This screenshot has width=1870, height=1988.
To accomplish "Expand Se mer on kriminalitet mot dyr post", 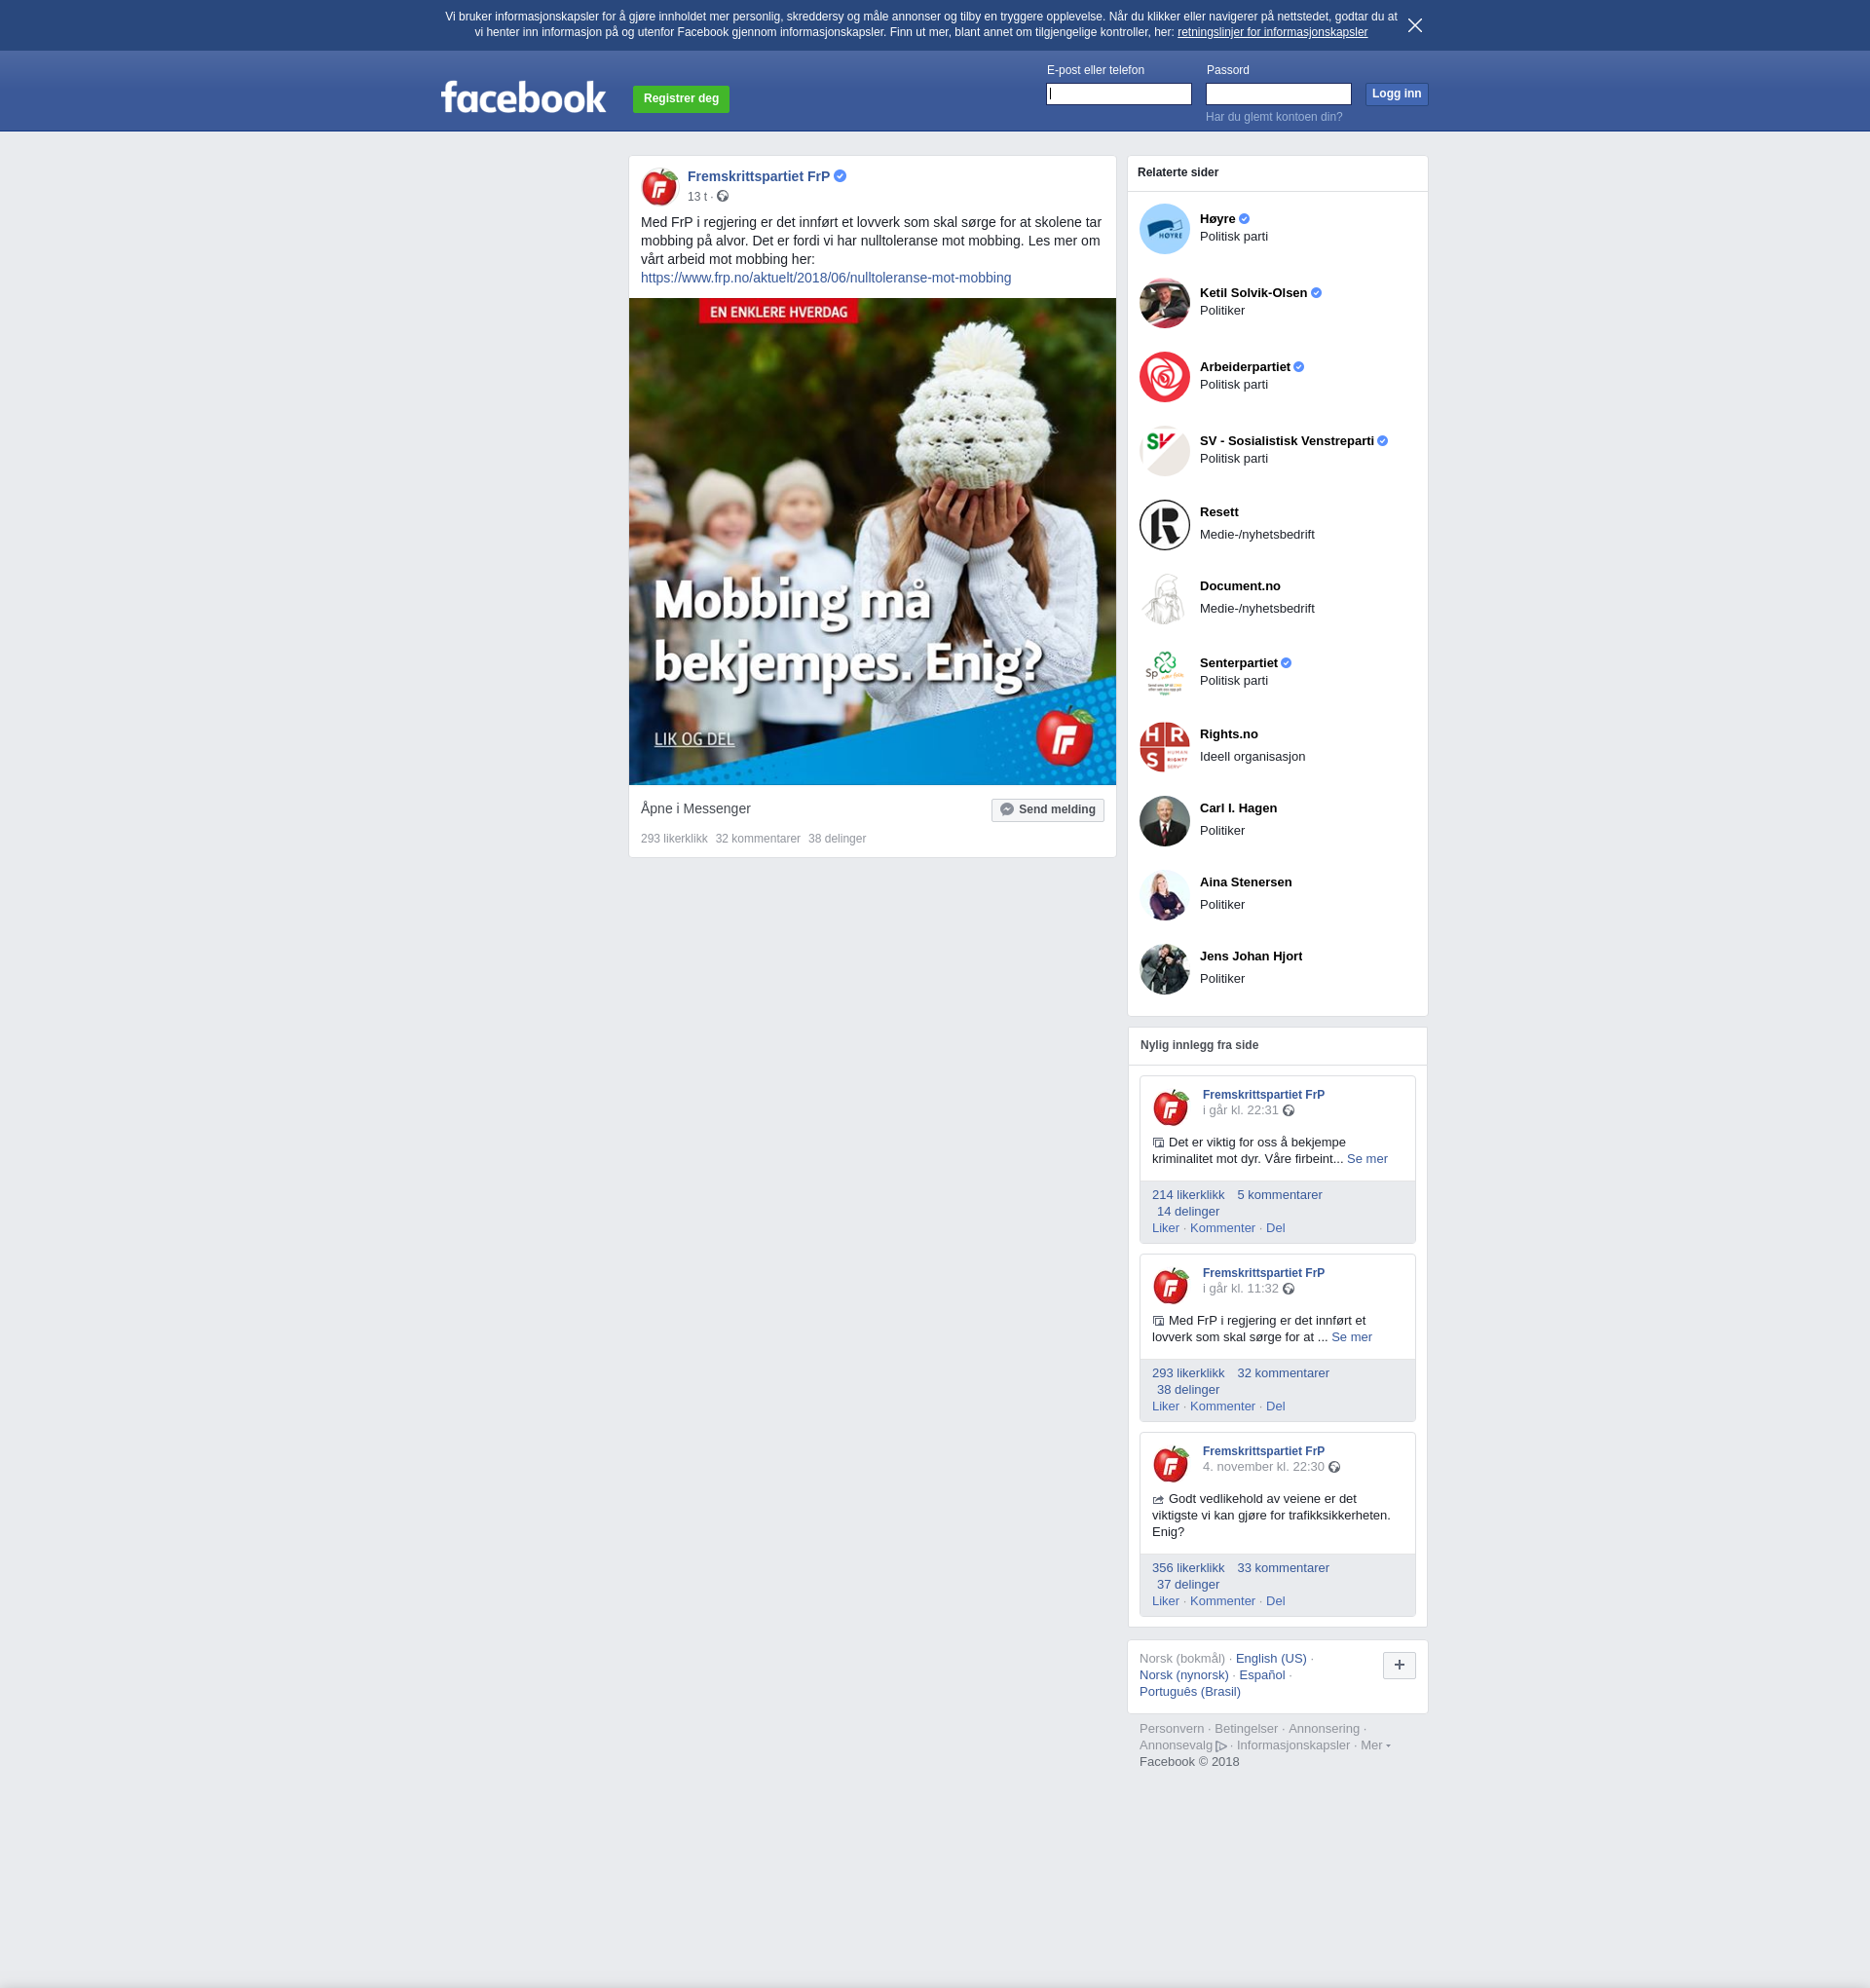I will (x=1366, y=1159).
